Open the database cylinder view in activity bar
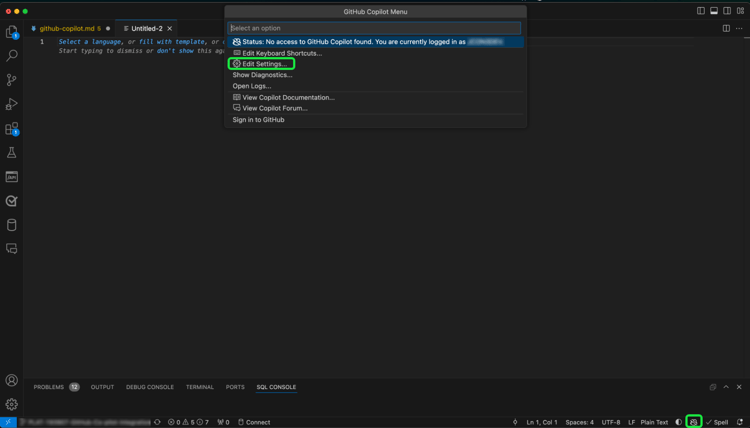The width and height of the screenshot is (750, 428). (11, 225)
